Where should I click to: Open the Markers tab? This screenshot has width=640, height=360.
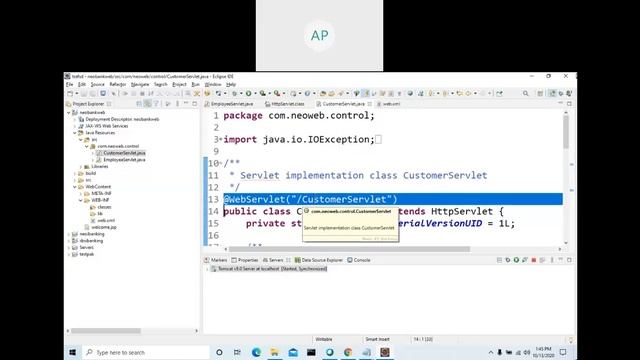(x=216, y=260)
